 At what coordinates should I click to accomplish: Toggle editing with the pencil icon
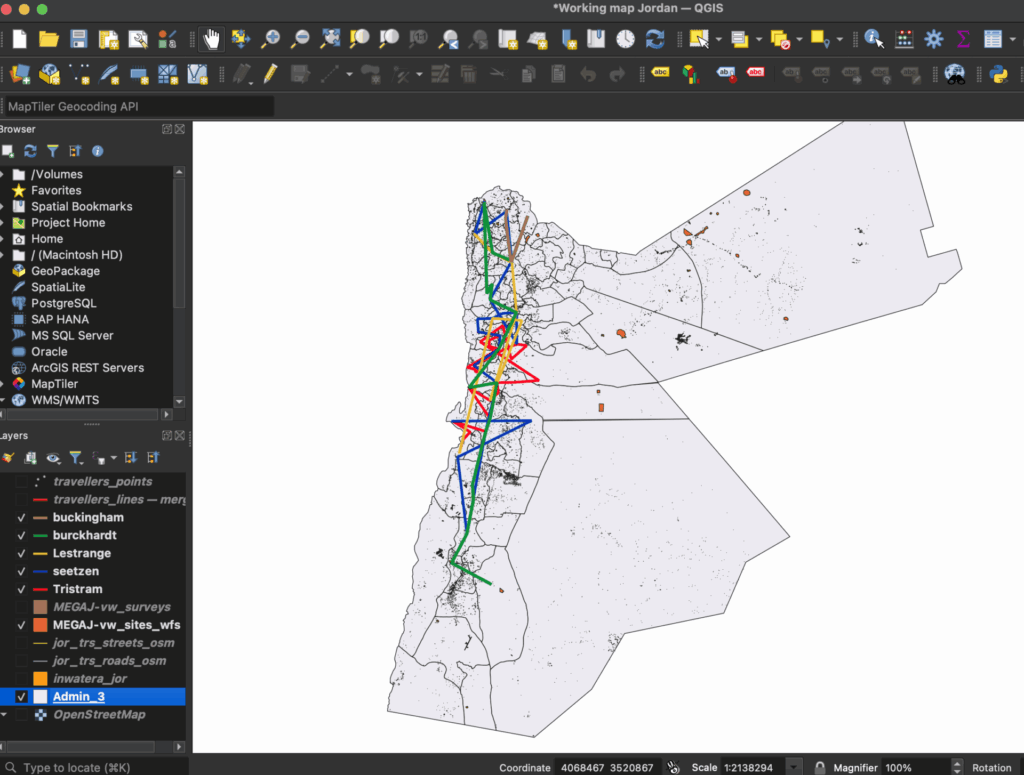tap(270, 74)
